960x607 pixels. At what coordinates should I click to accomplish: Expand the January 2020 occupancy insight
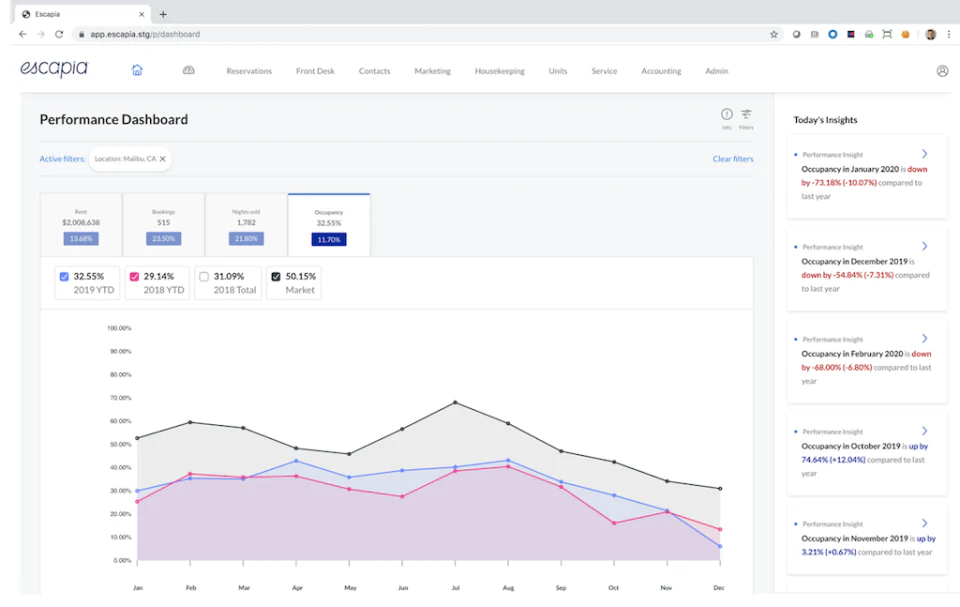click(x=924, y=154)
